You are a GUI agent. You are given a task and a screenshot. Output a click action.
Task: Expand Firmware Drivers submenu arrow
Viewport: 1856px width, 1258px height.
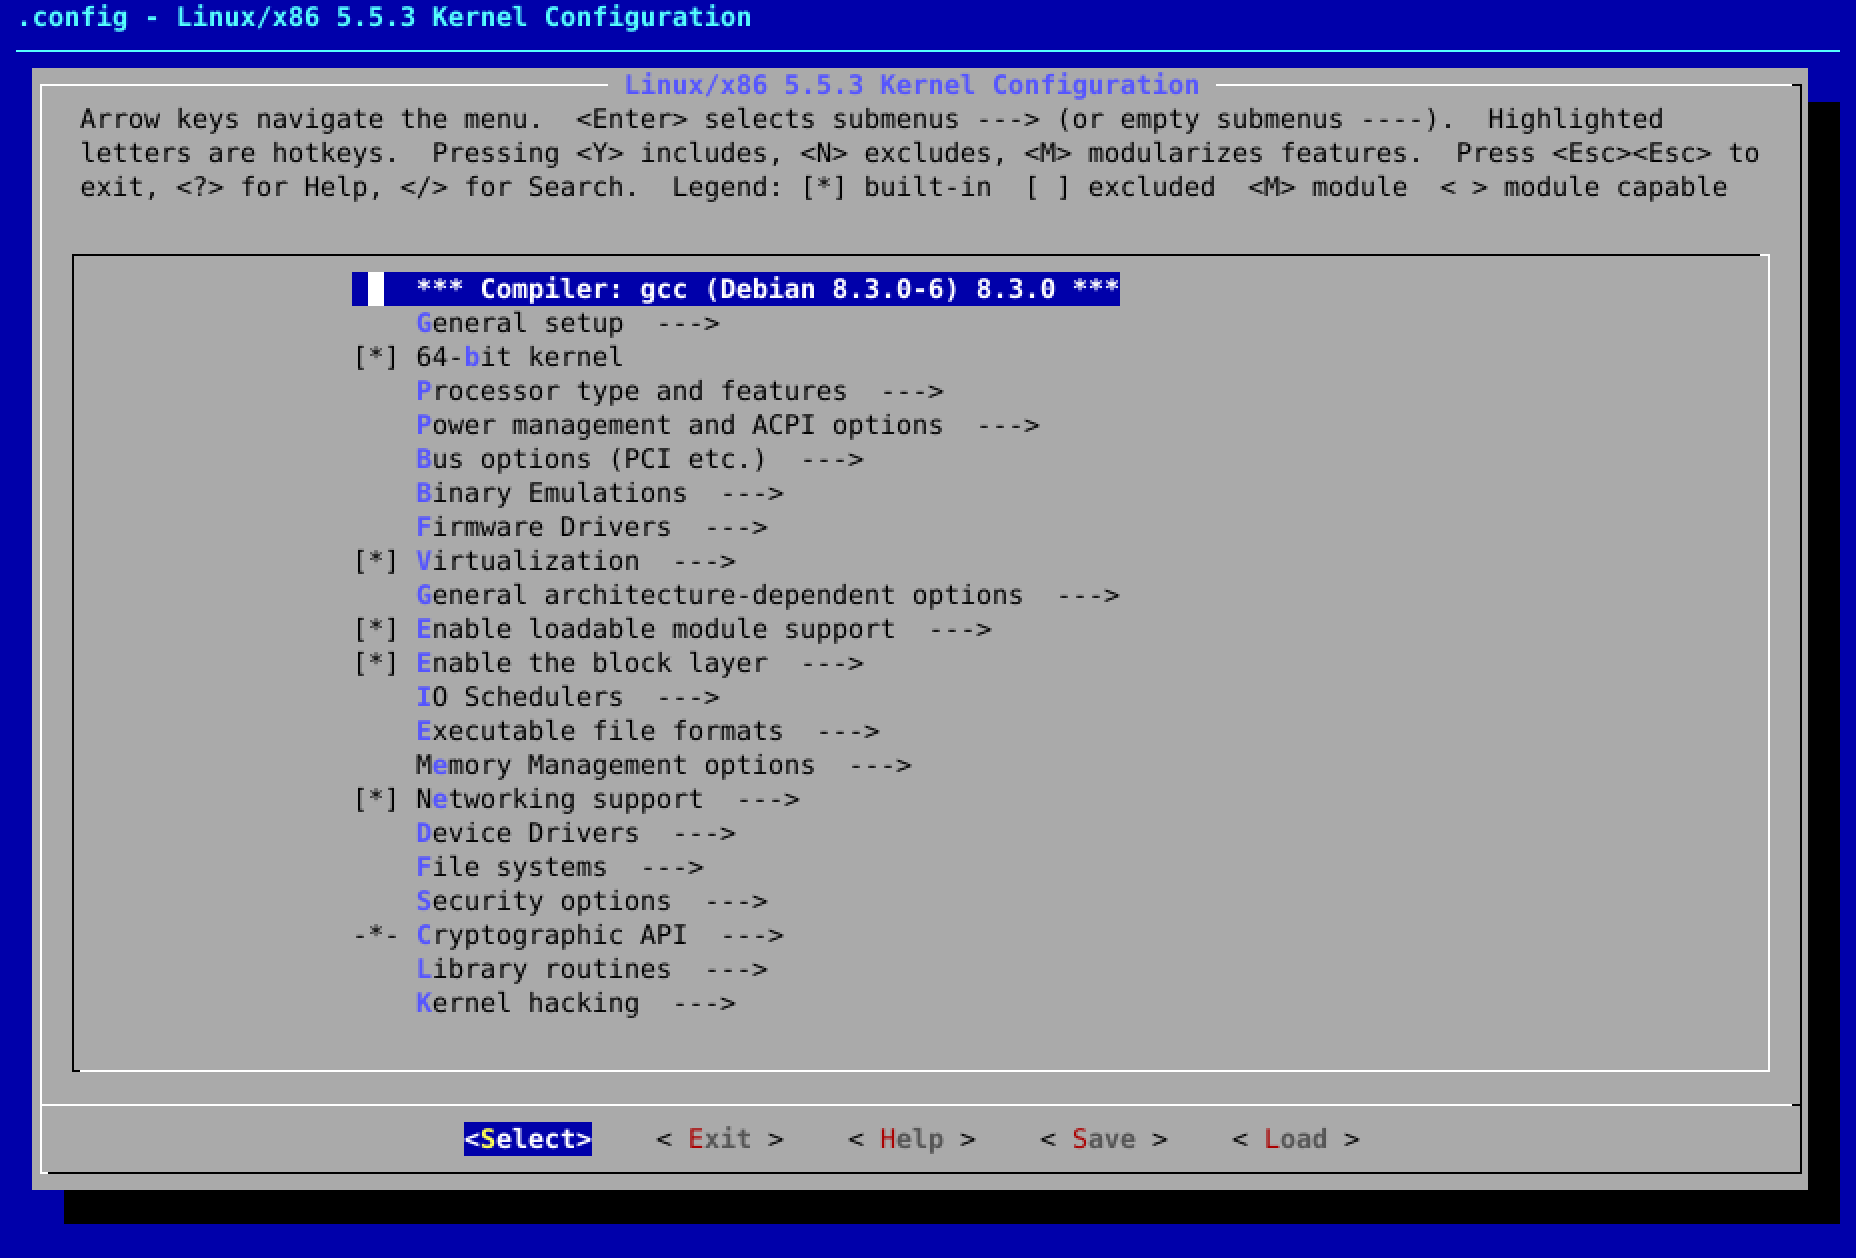pyautogui.click(x=736, y=527)
